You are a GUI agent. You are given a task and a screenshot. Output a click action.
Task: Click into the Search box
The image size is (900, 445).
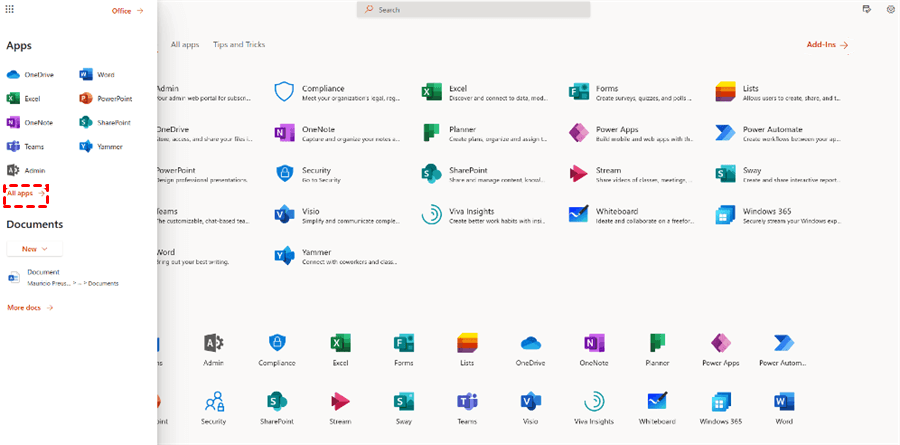pos(474,10)
